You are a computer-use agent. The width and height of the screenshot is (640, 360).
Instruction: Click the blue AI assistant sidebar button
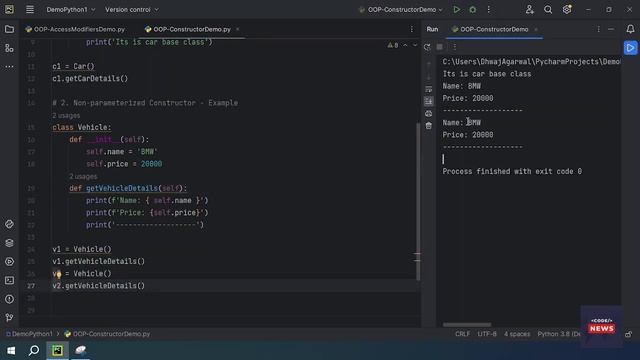click(630, 48)
